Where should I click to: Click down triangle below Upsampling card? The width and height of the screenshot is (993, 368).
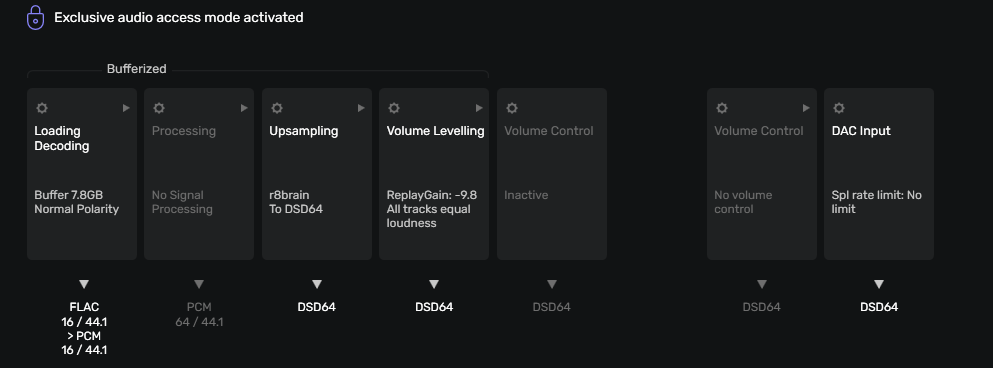point(317,284)
